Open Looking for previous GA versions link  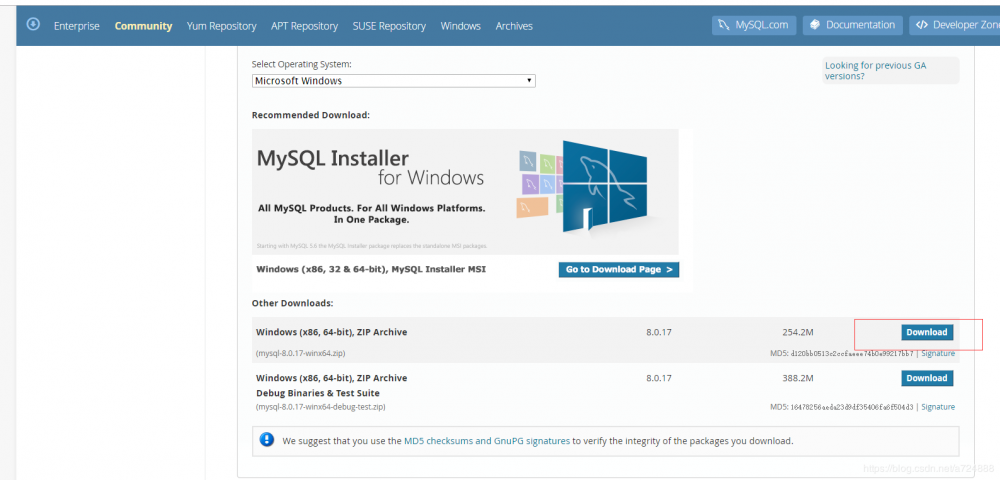click(x=875, y=70)
